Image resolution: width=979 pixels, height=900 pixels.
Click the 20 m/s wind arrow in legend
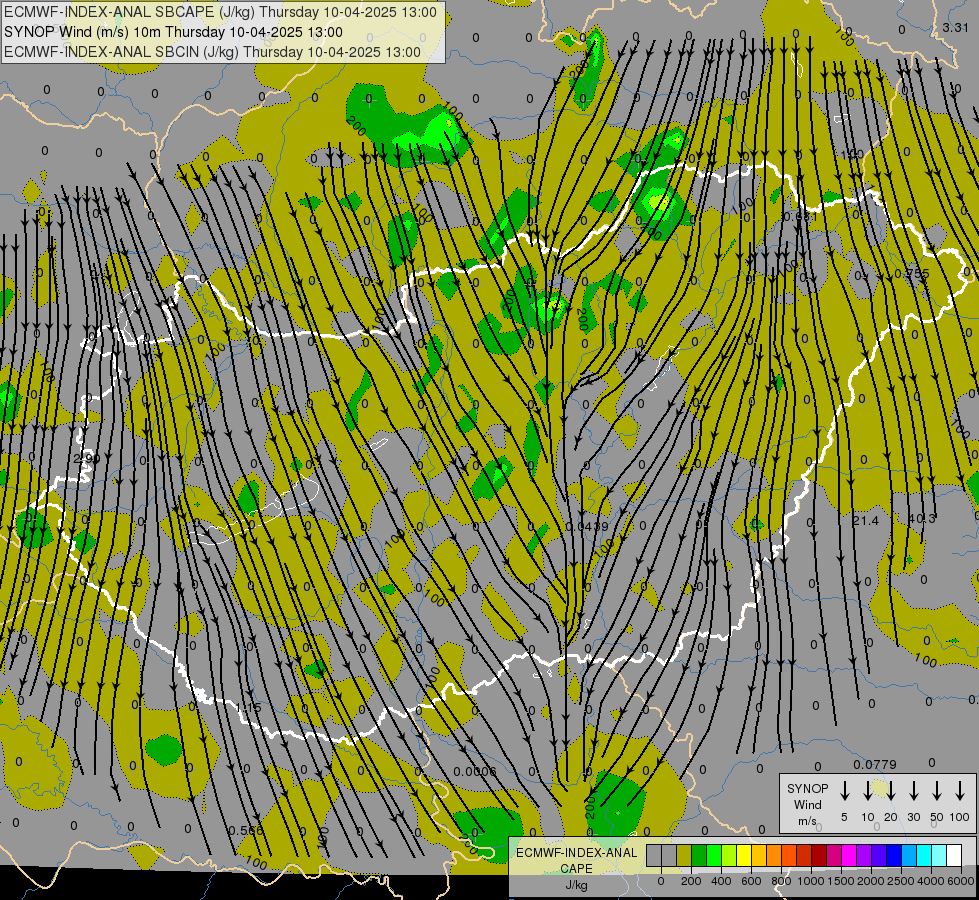click(x=891, y=791)
